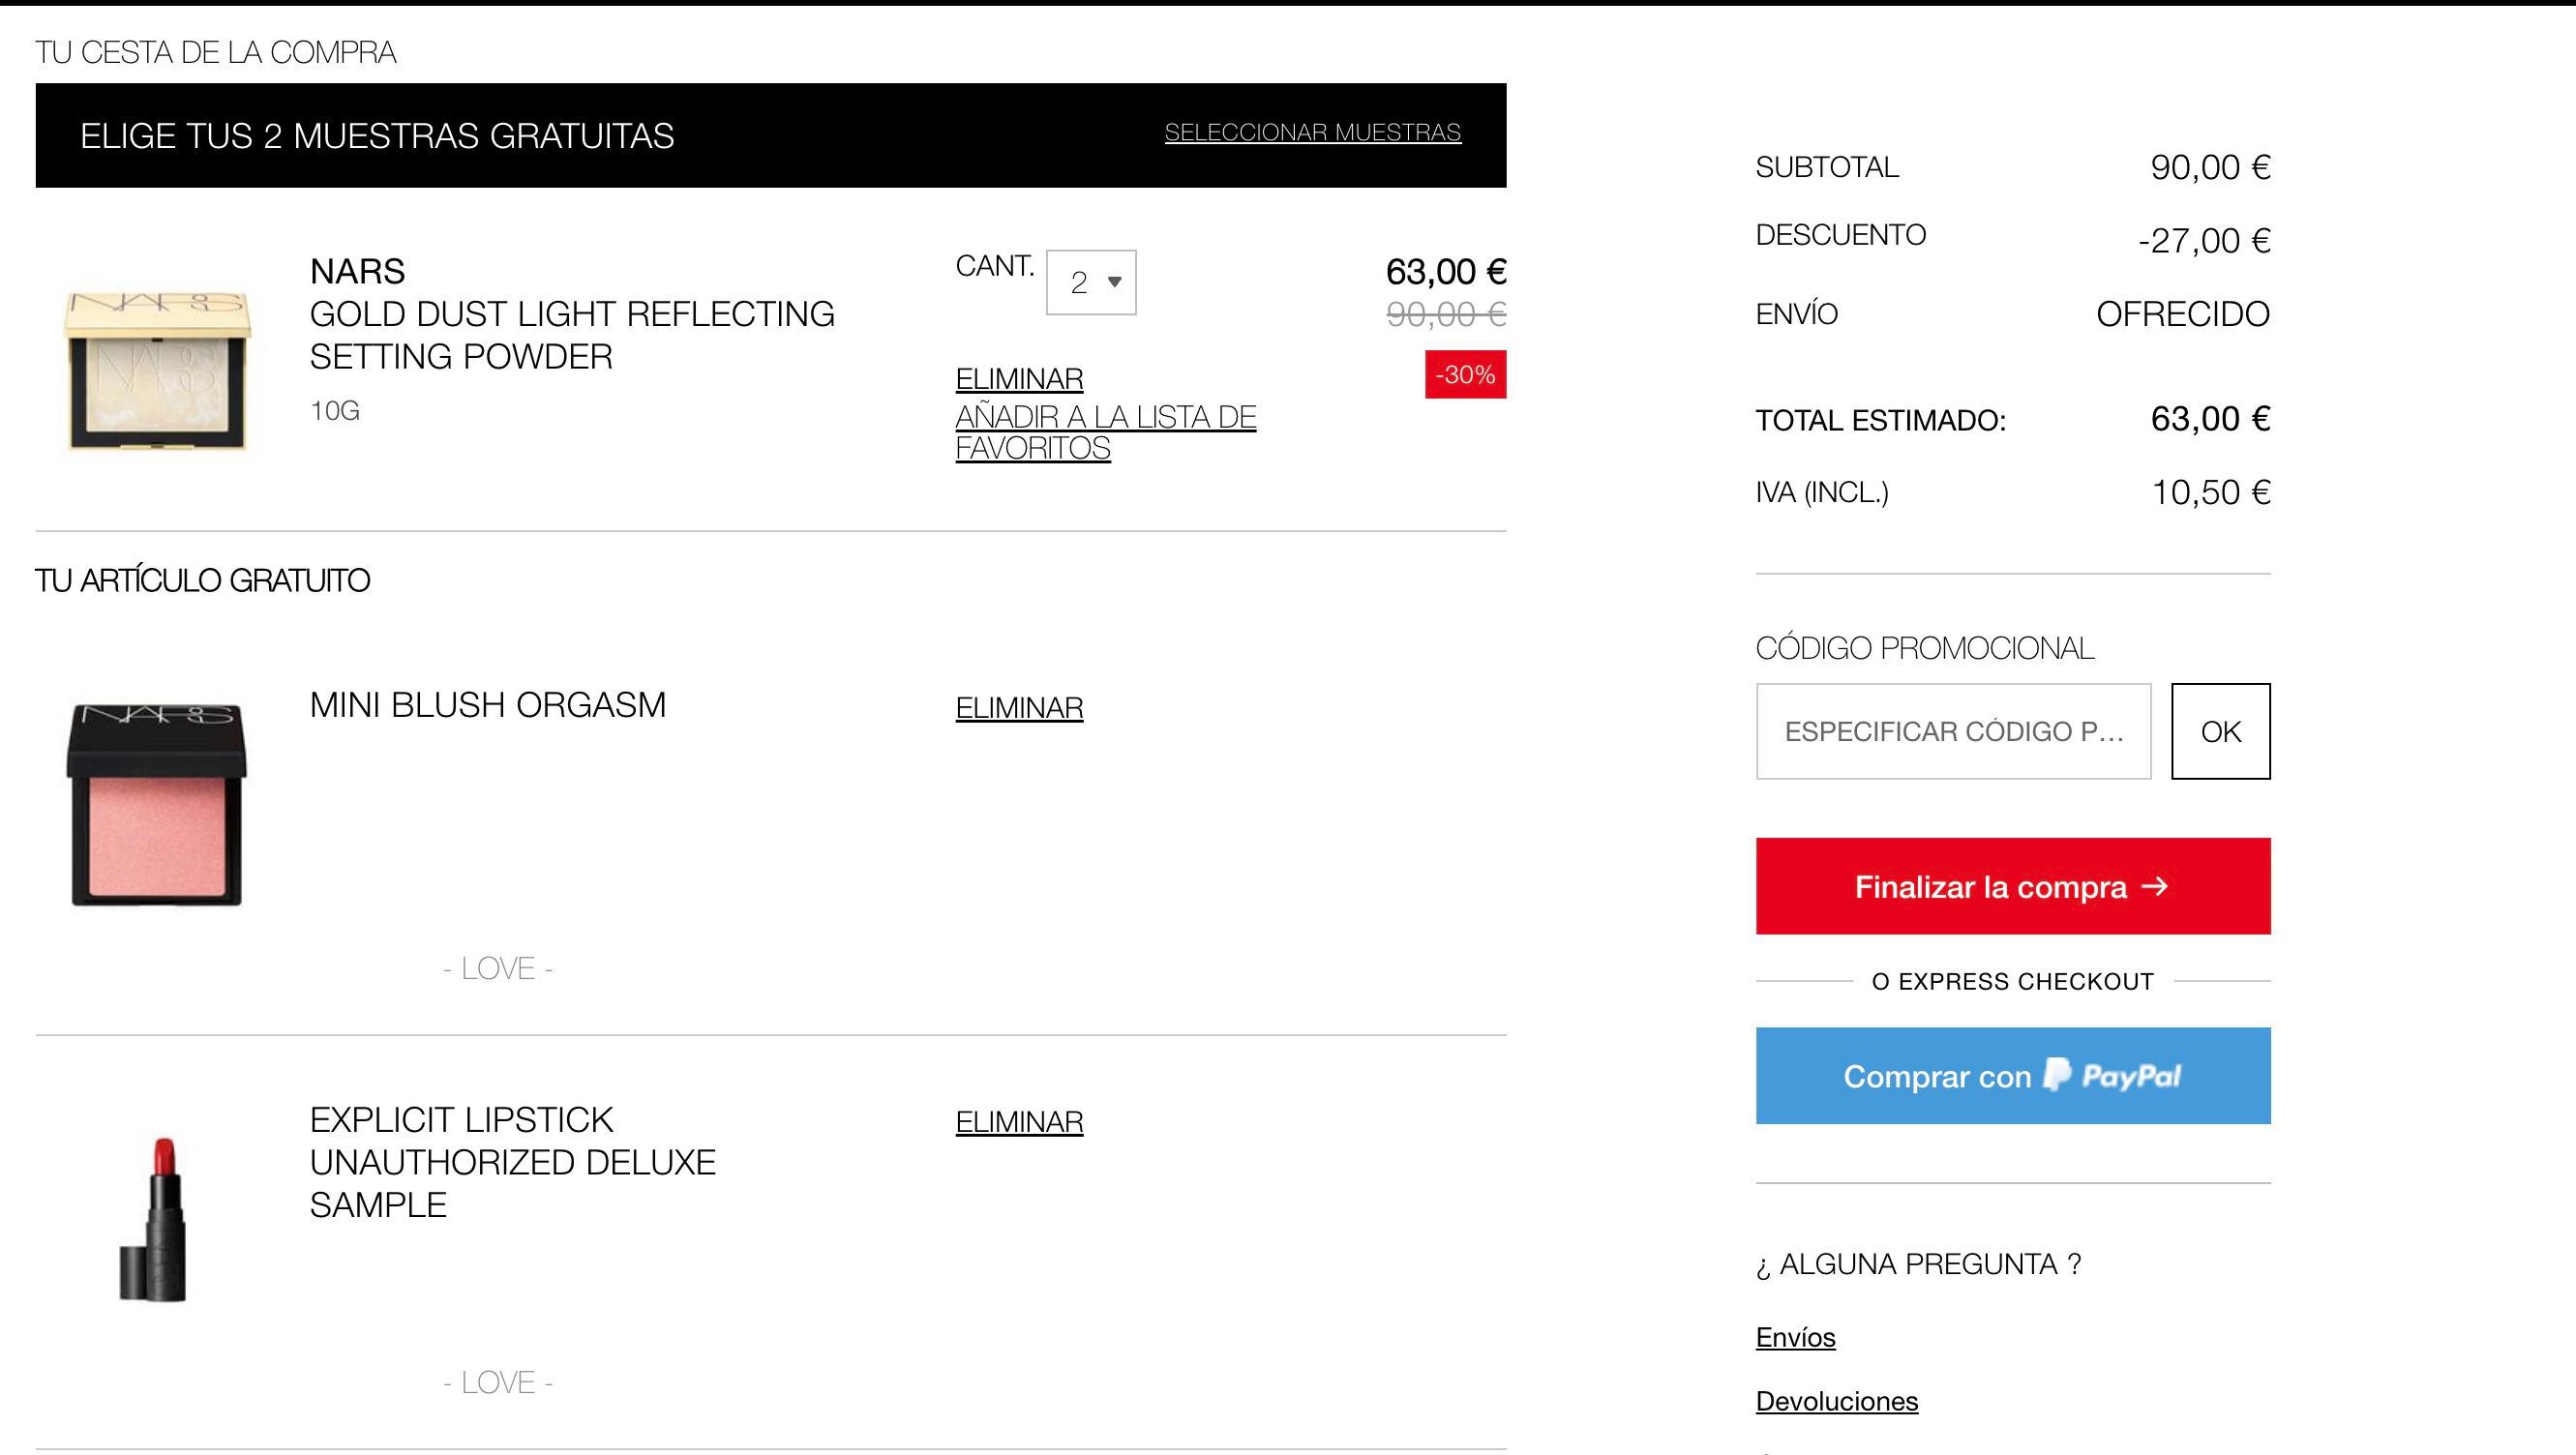2576x1455 pixels.
Task: Click the LOVE label under Explicit Lipstick
Action: [498, 1382]
